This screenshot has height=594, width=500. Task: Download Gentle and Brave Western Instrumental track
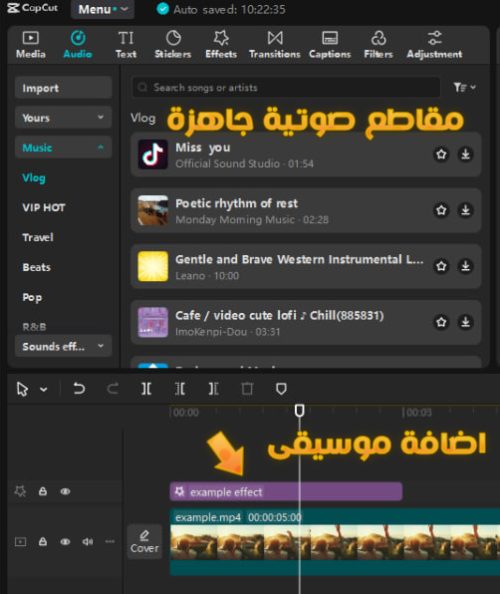[466, 266]
